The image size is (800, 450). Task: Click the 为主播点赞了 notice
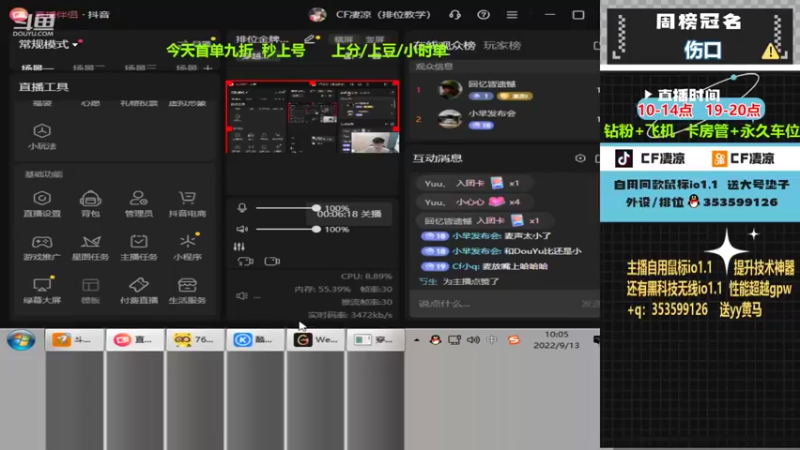click(470, 282)
